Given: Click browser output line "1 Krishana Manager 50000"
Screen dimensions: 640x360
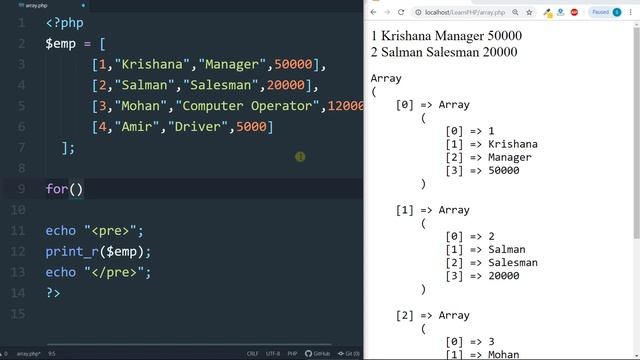Looking at the screenshot, I should pos(446,36).
